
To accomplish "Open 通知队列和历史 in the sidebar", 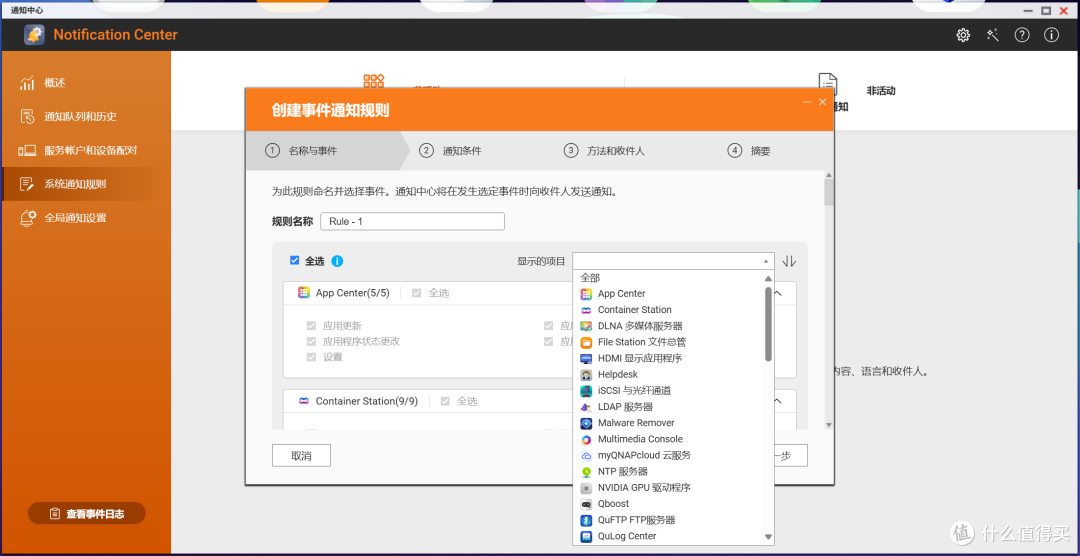I will tap(85, 117).
